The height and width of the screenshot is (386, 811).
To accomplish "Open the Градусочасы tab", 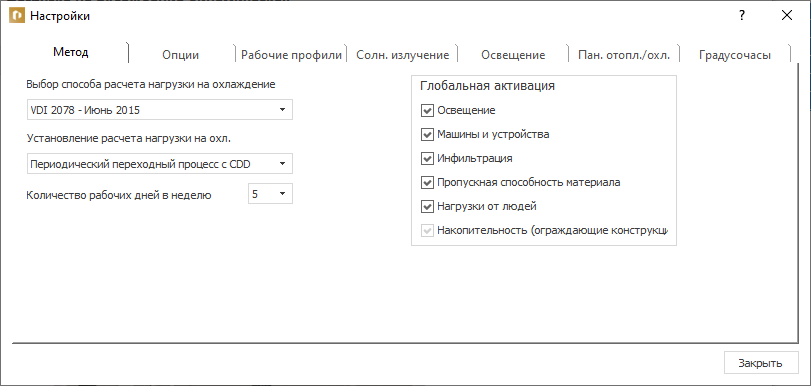I will click(x=735, y=55).
